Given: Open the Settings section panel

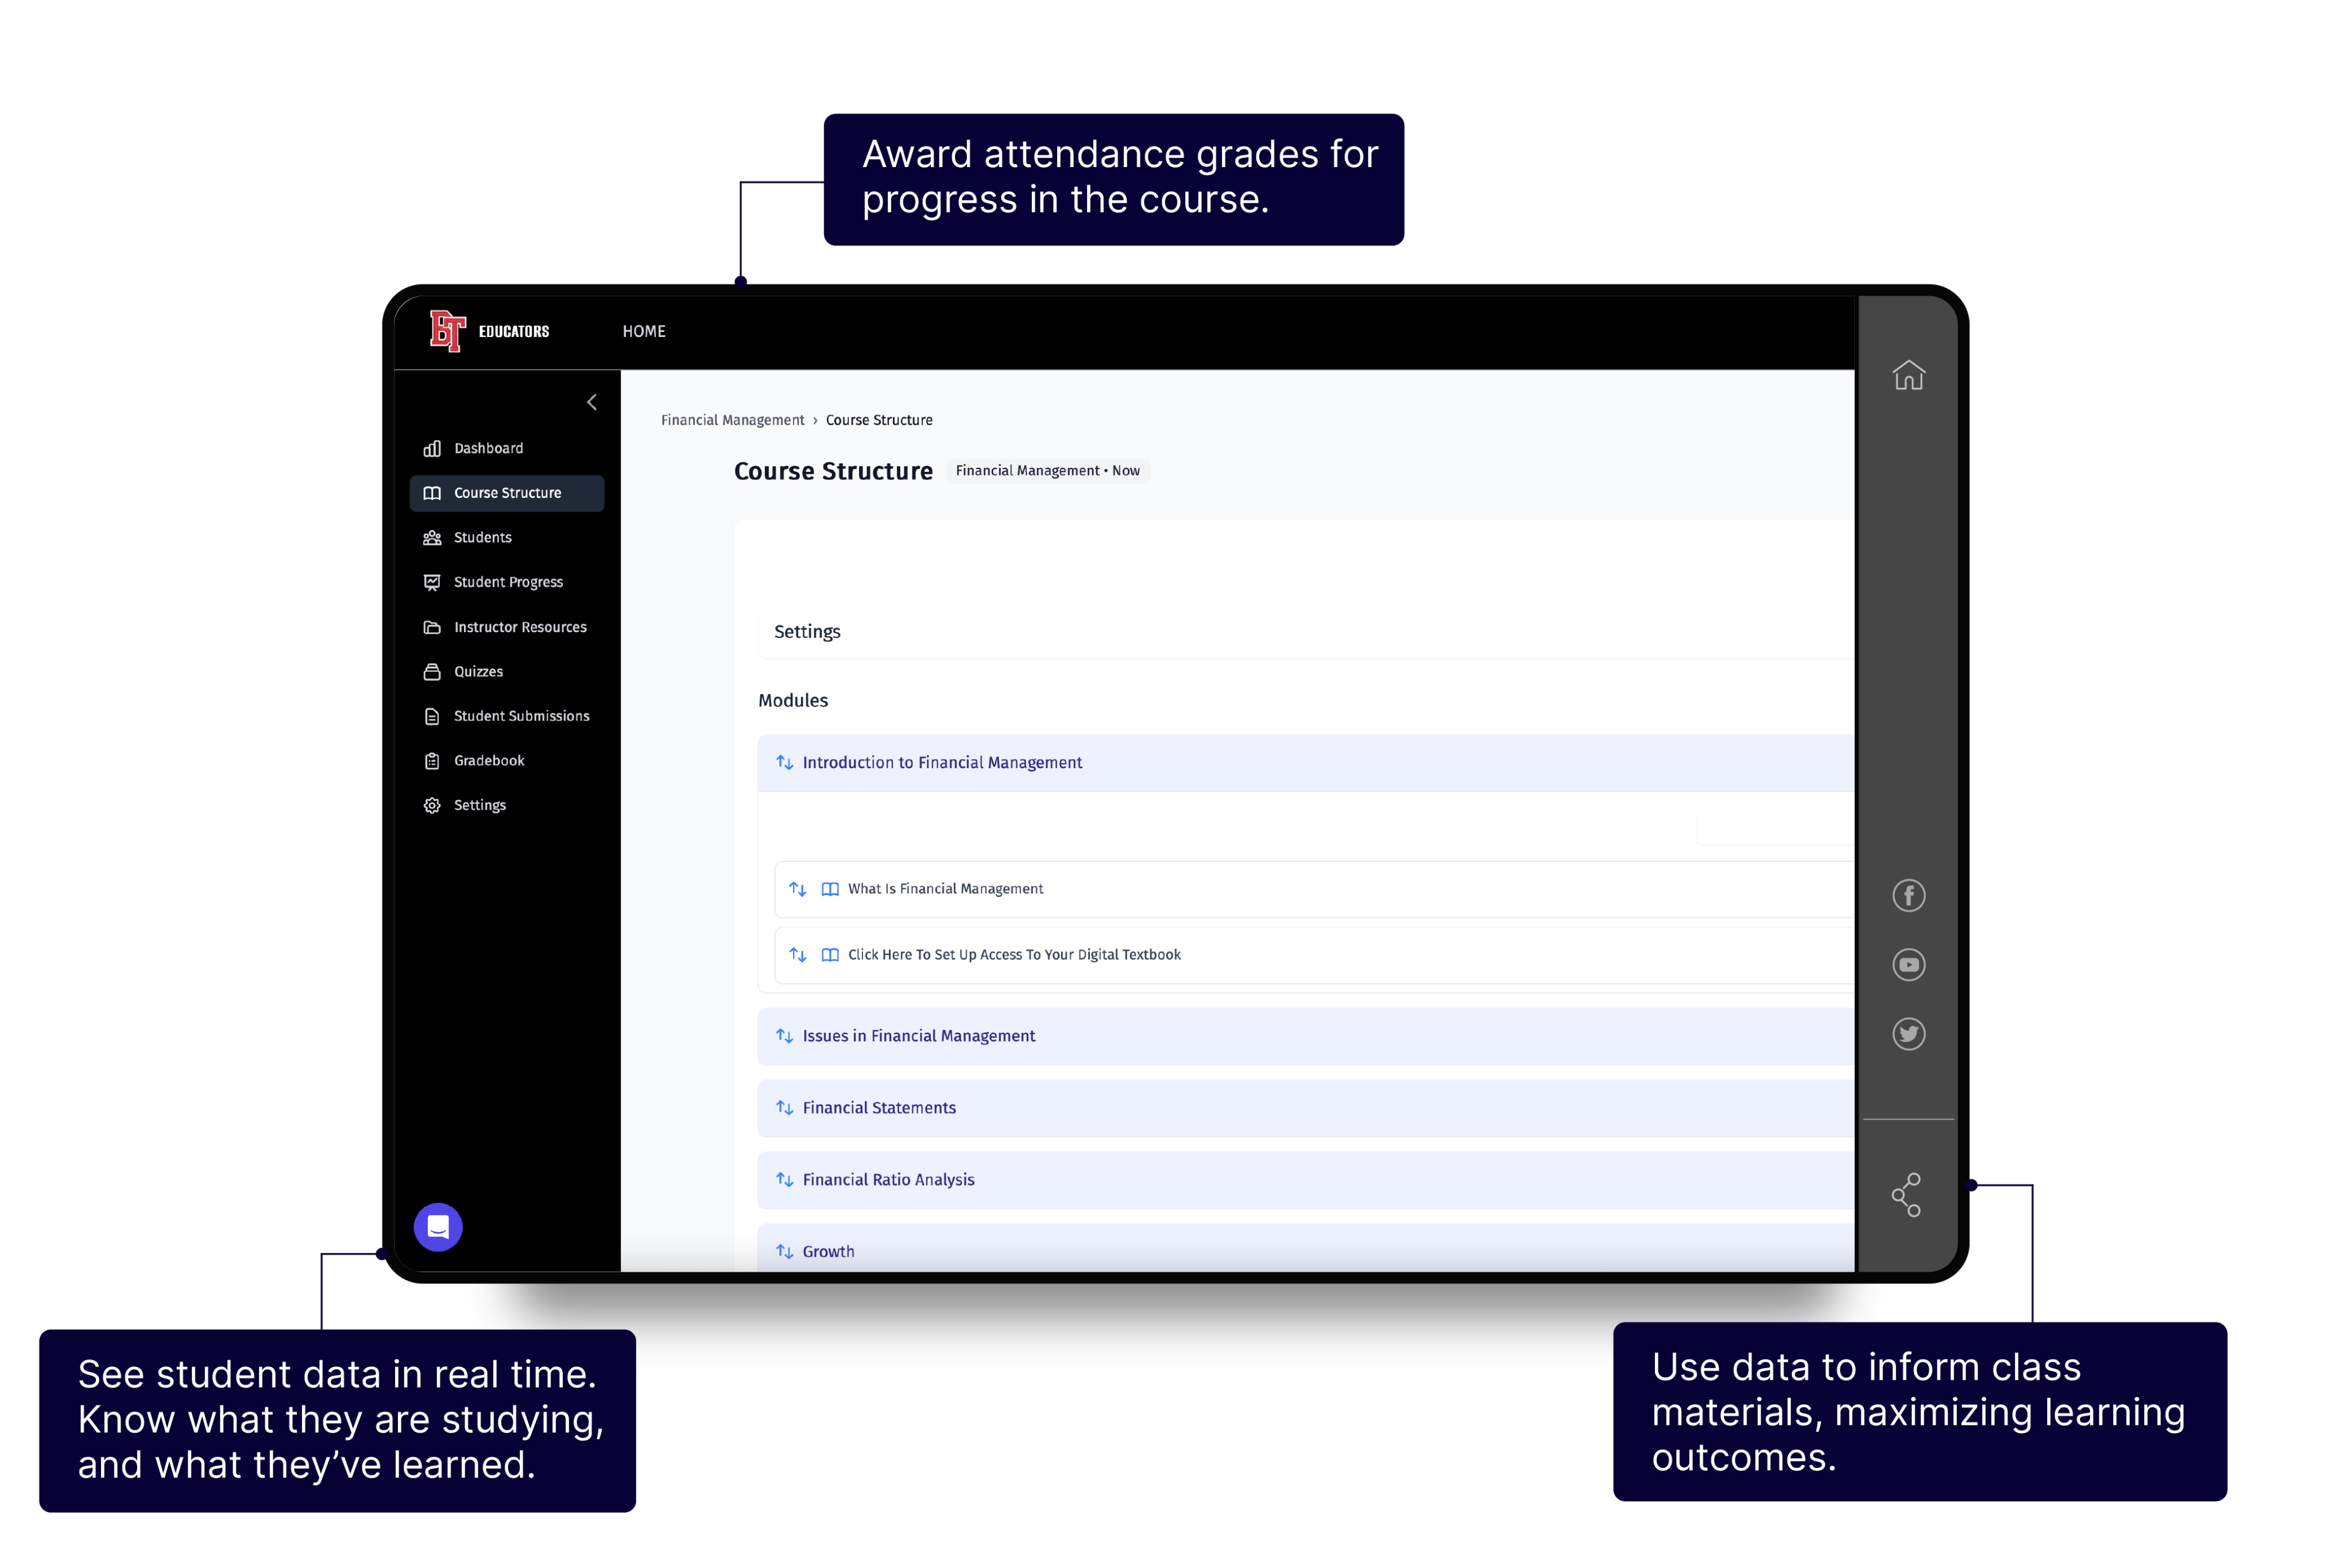Looking at the screenshot, I should (x=807, y=632).
